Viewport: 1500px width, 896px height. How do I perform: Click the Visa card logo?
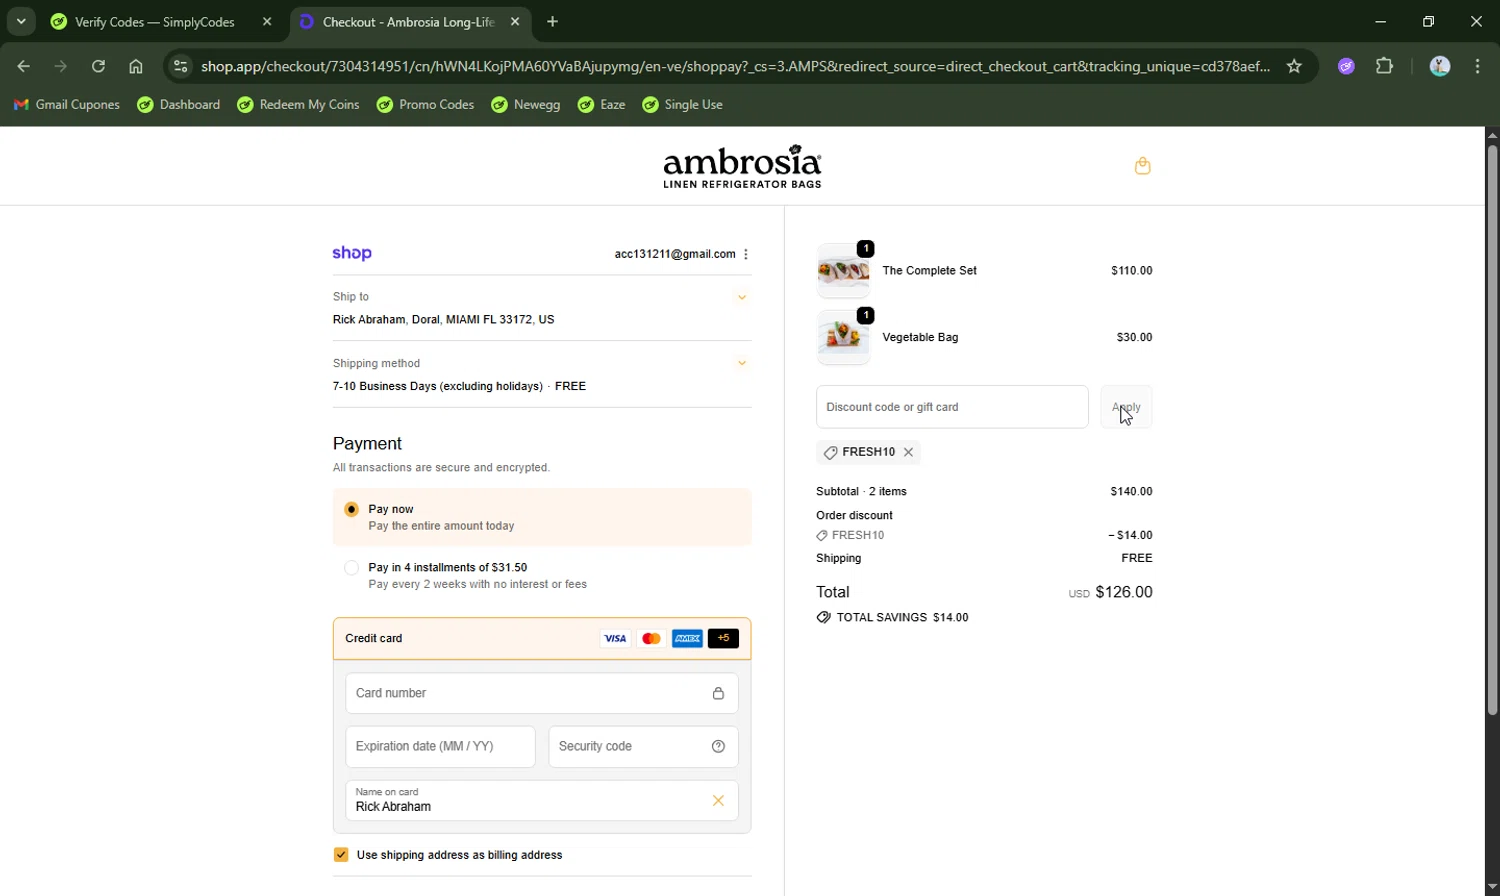click(615, 638)
